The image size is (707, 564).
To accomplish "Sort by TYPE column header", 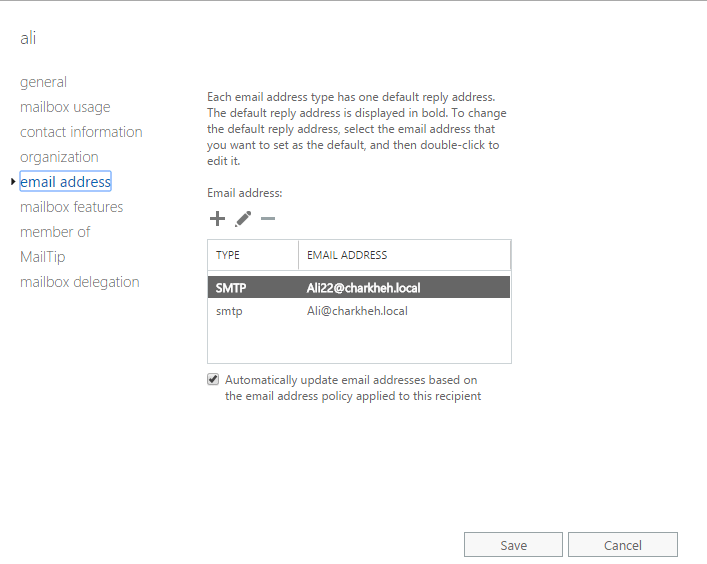I will pyautogui.click(x=253, y=255).
